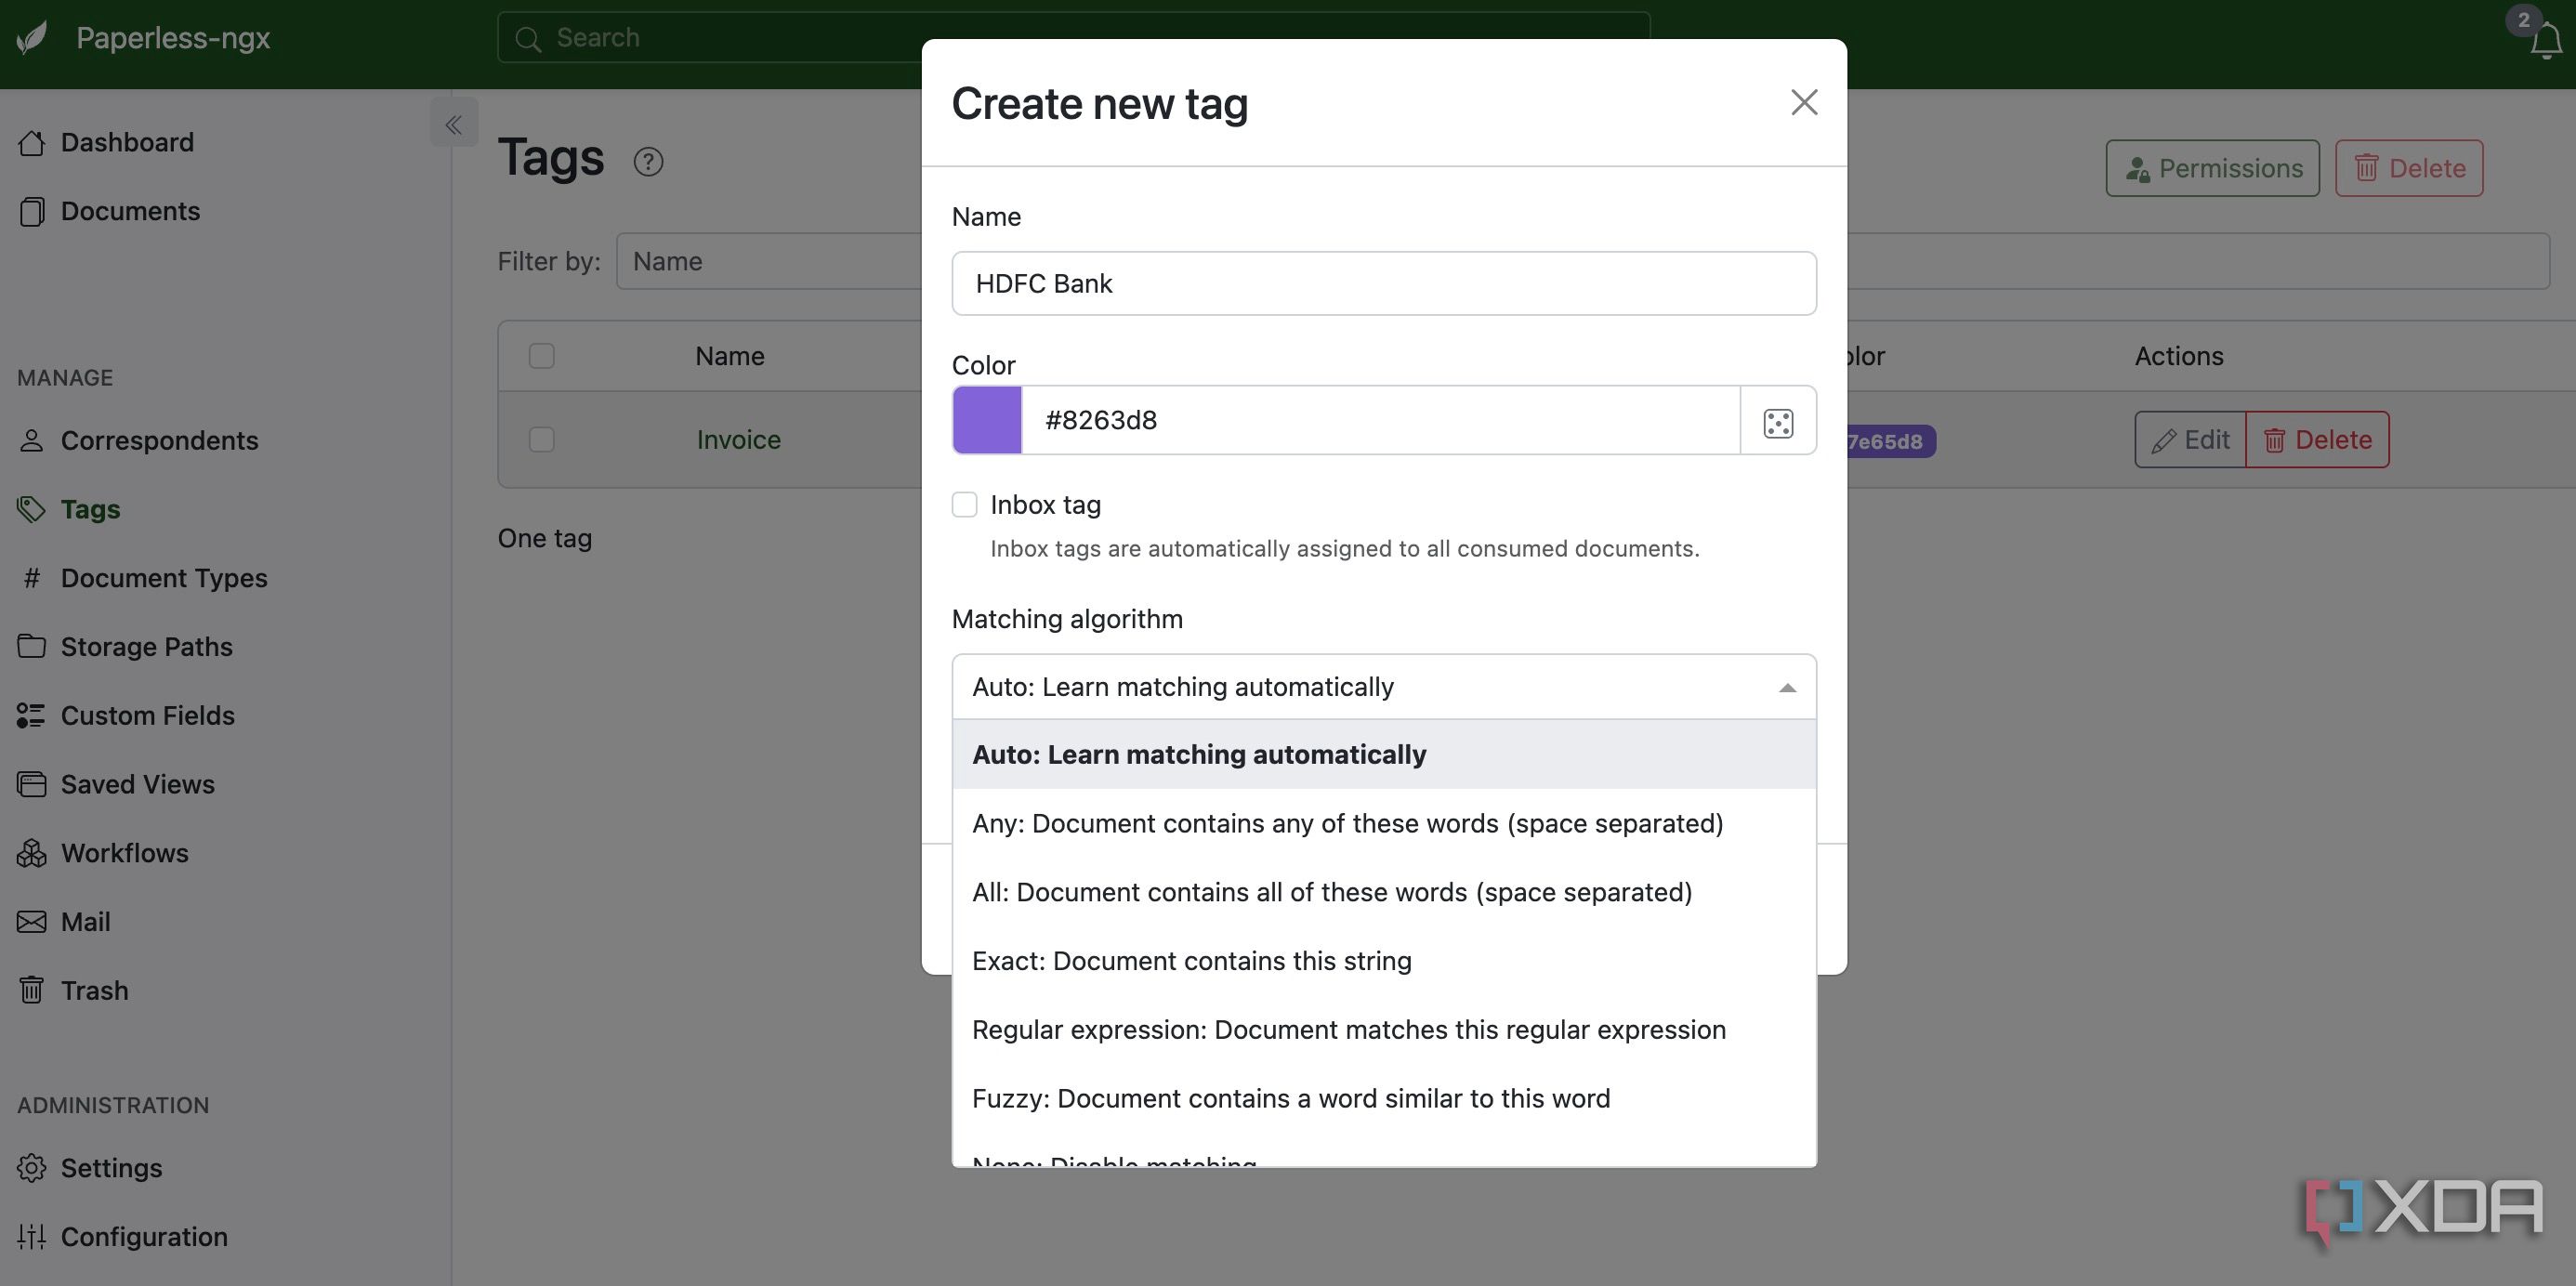
Task: Select the Regular expression matching option
Action: pyautogui.click(x=1348, y=1030)
